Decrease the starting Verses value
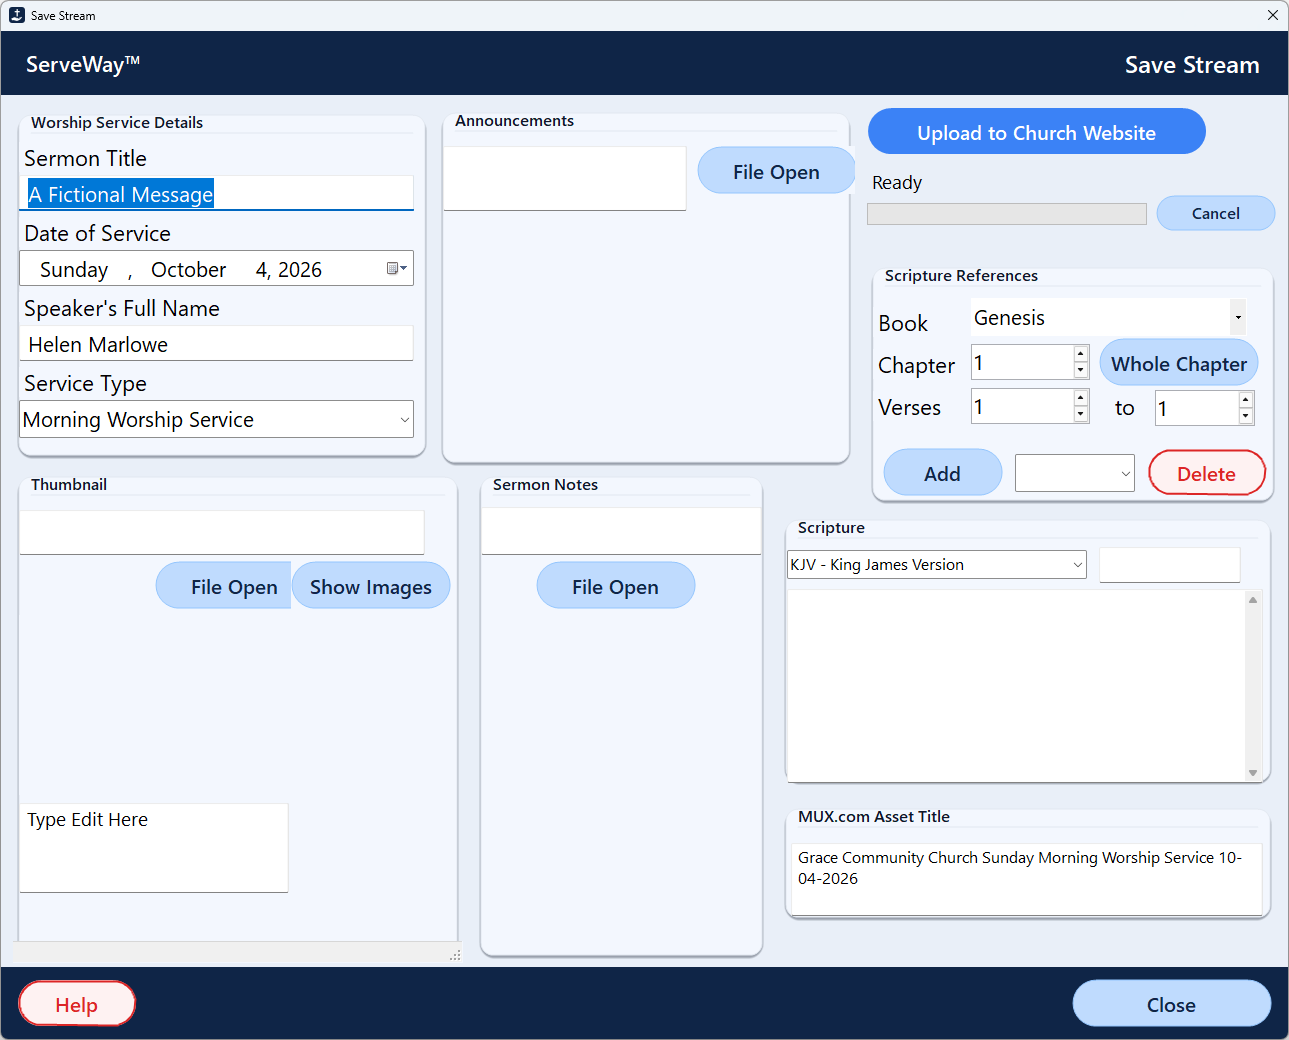 1081,414
